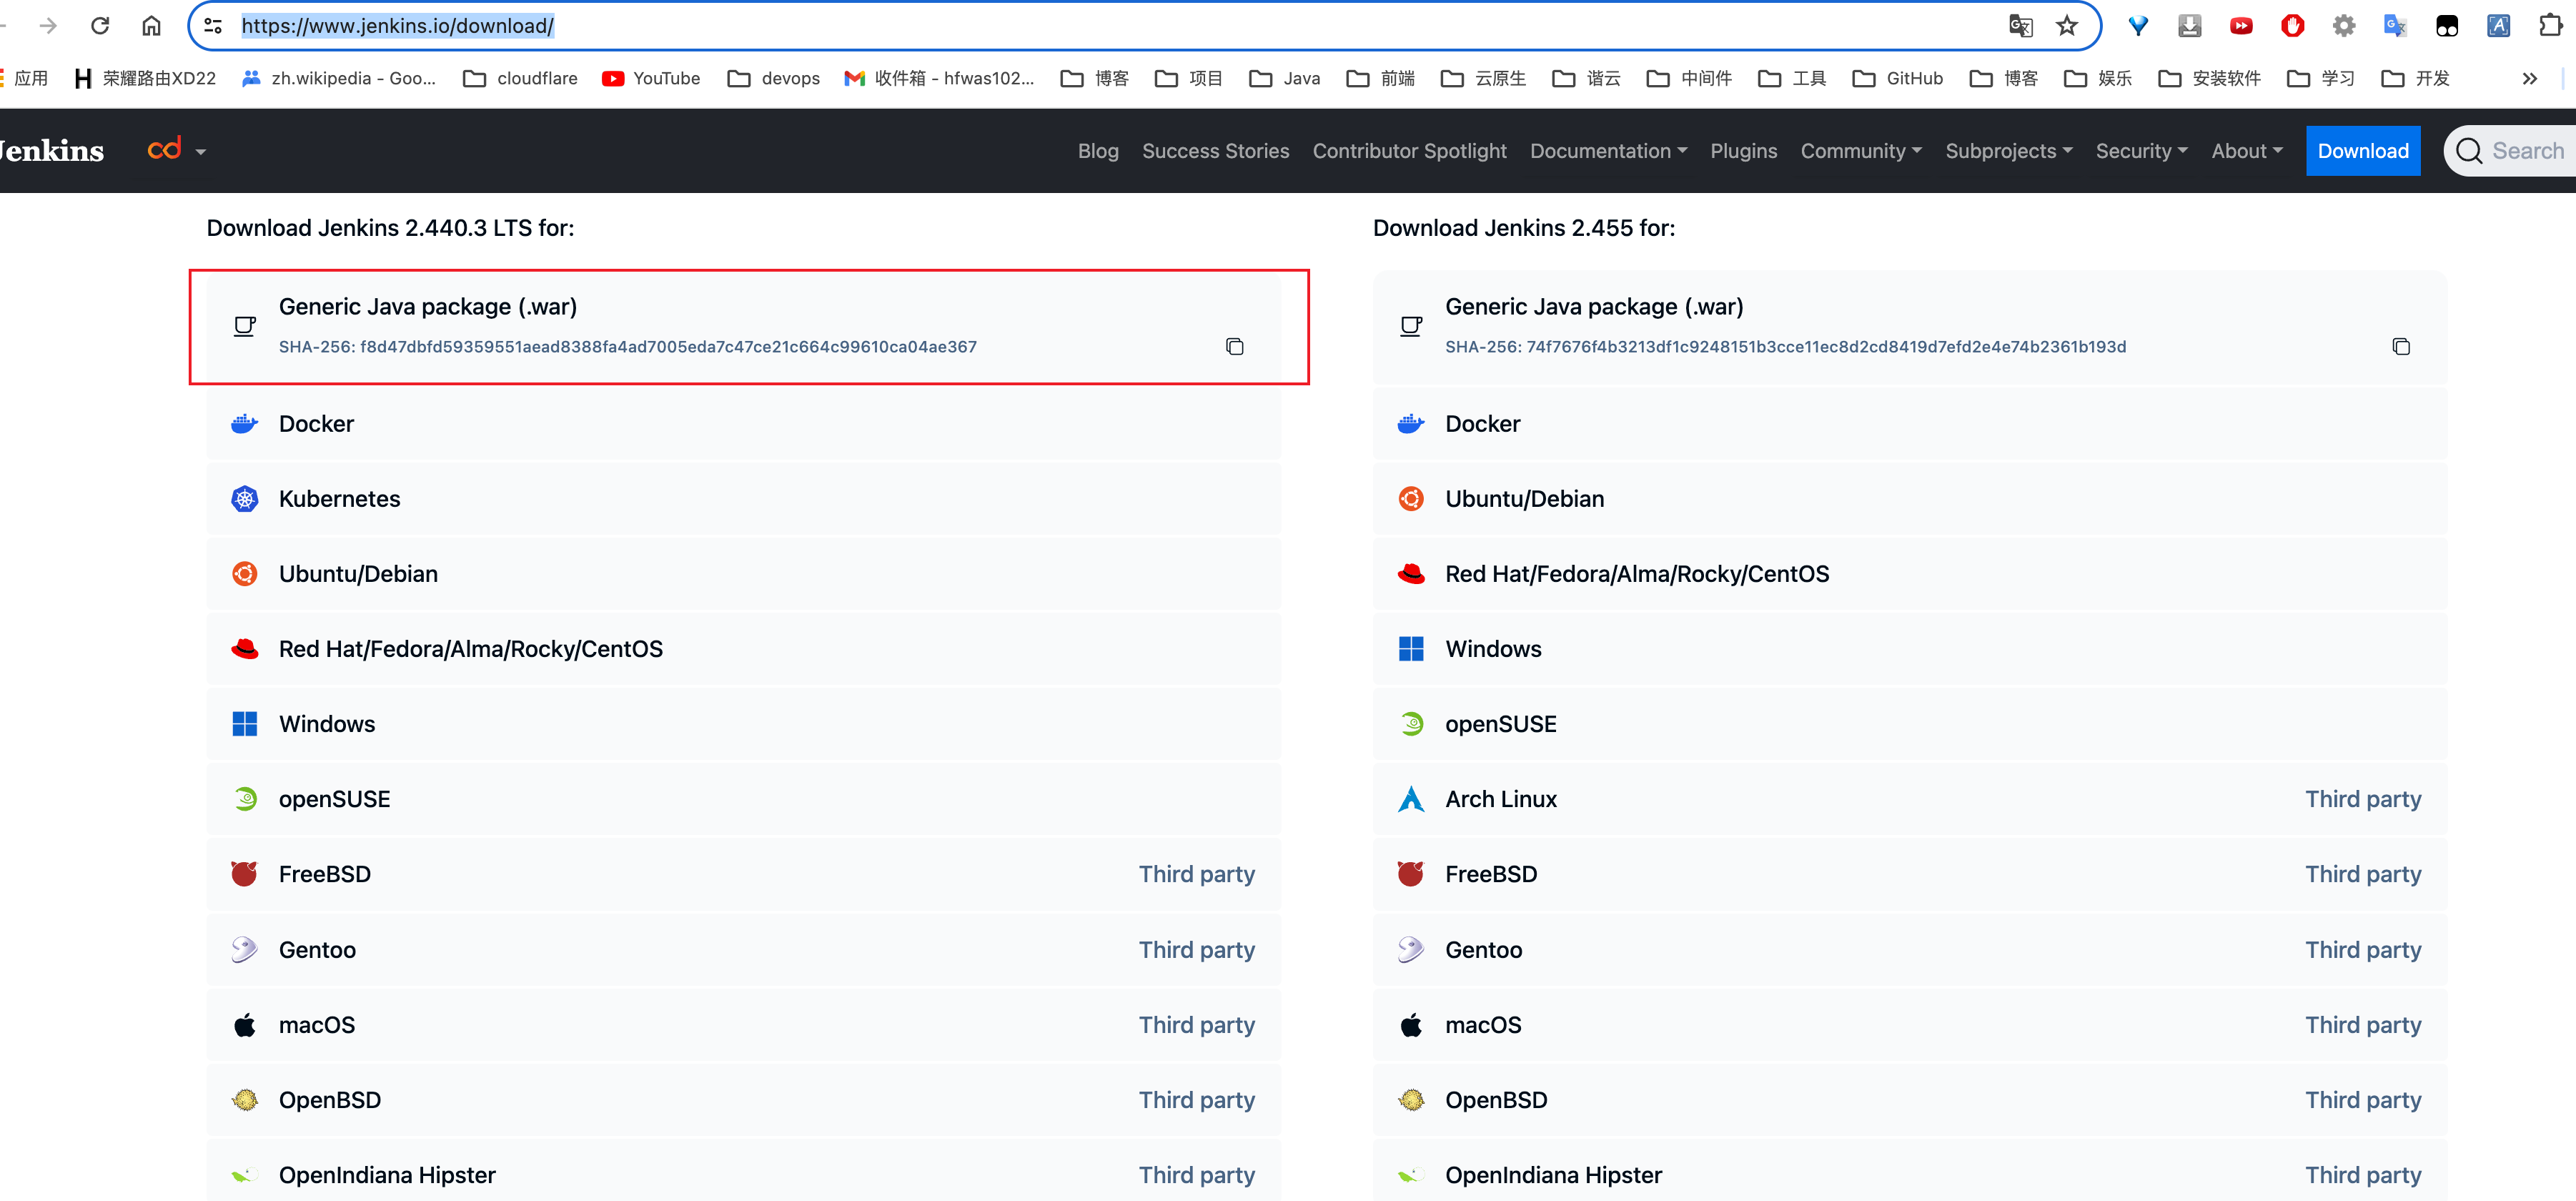Open LTS OpenBSD download option
The height and width of the screenshot is (1201, 2576).
pos(743,1100)
